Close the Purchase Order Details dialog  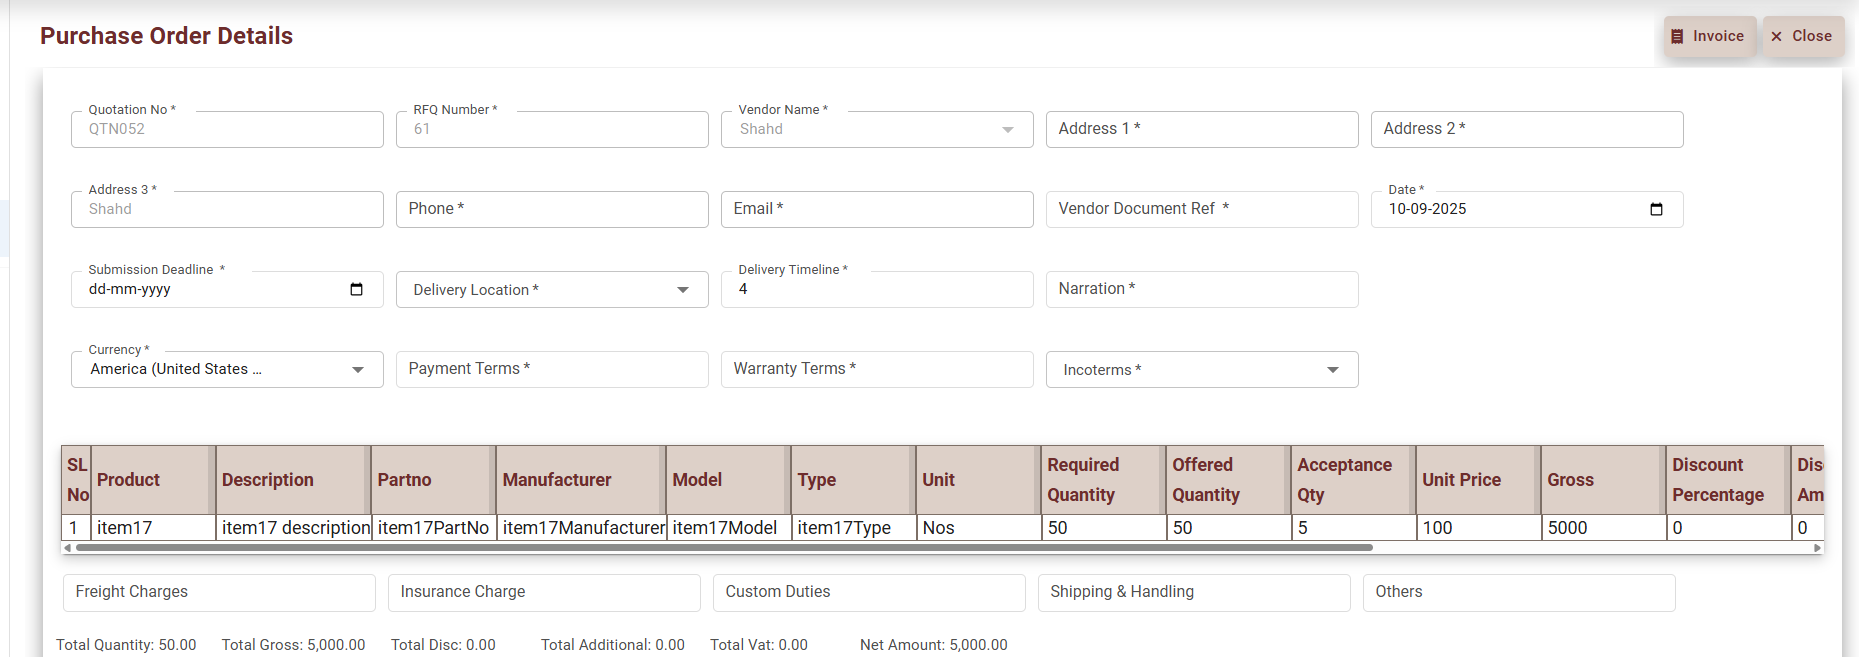point(1802,36)
